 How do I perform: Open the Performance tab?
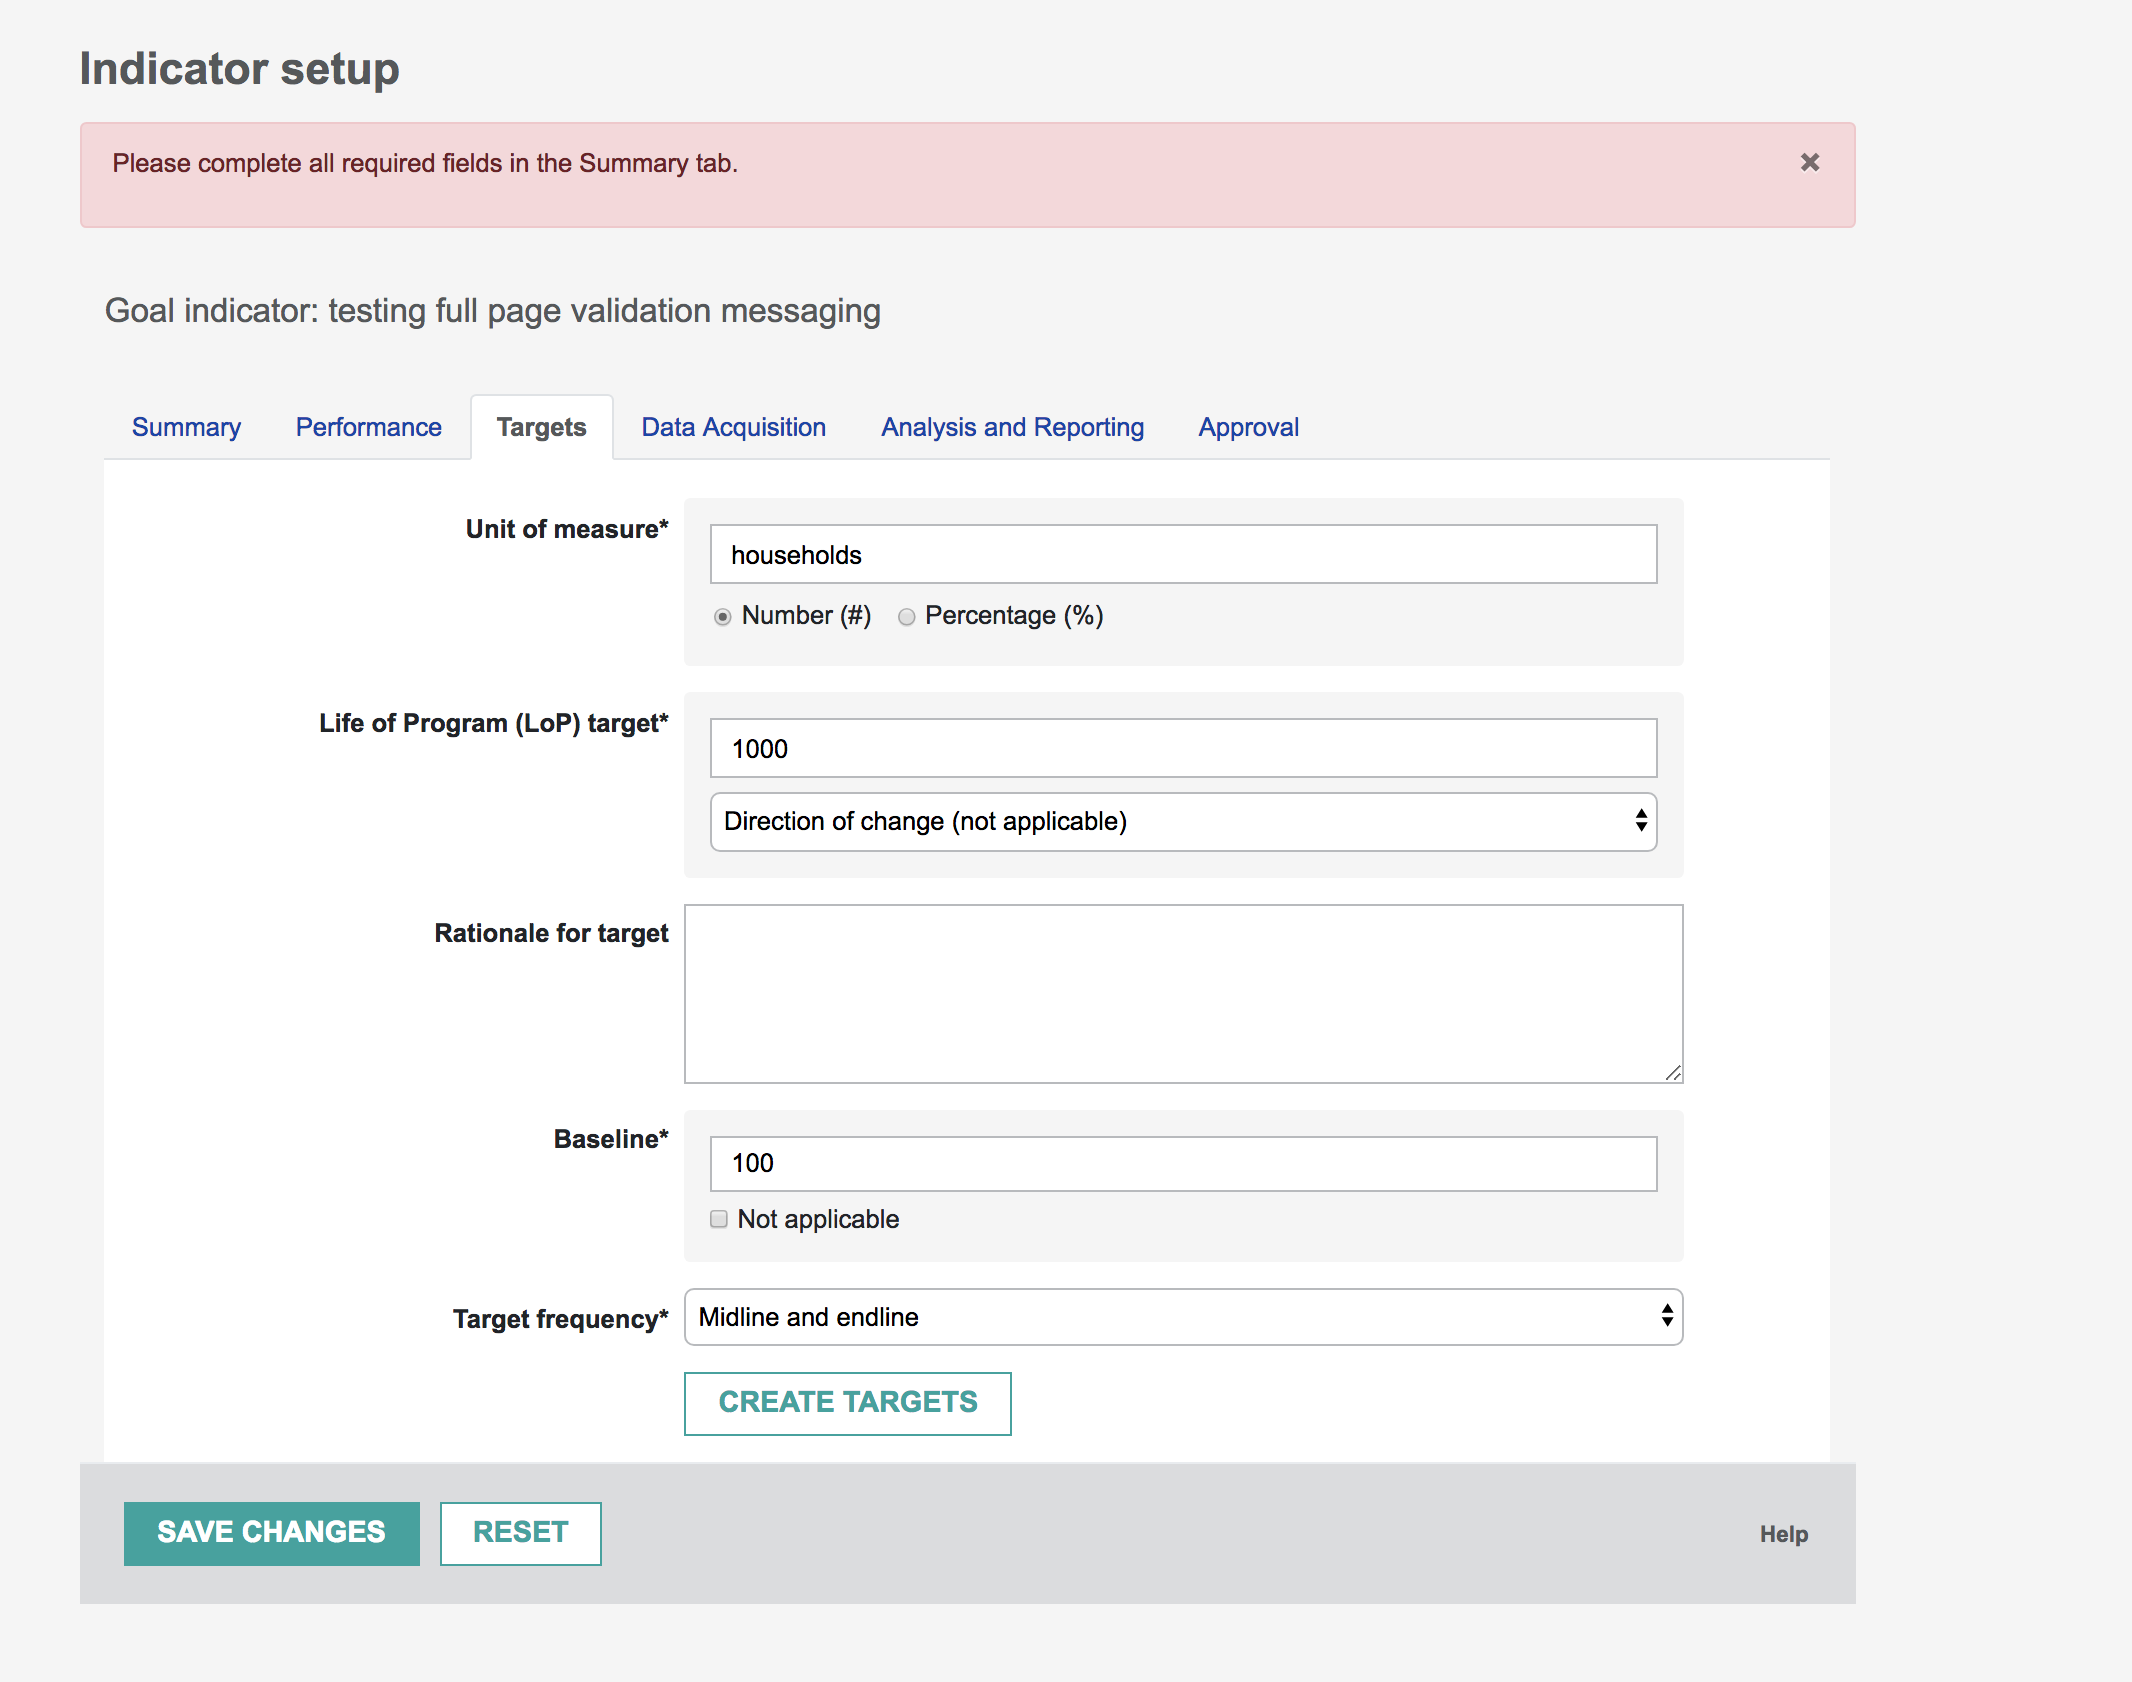pyautogui.click(x=368, y=427)
